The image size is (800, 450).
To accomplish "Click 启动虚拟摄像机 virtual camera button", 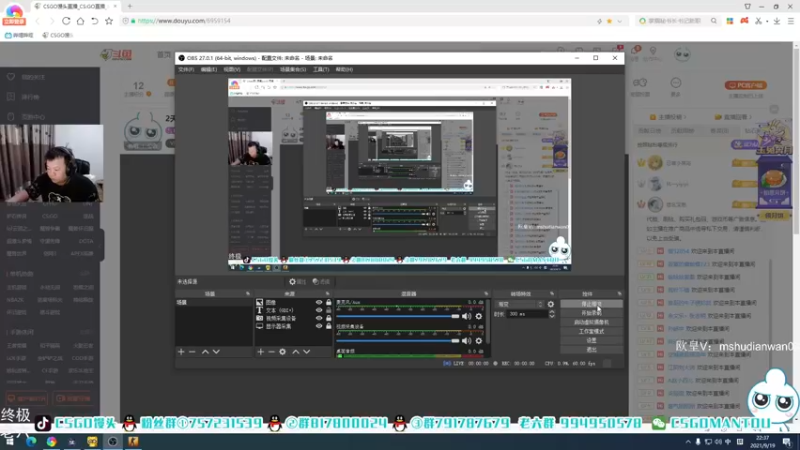I will point(591,322).
